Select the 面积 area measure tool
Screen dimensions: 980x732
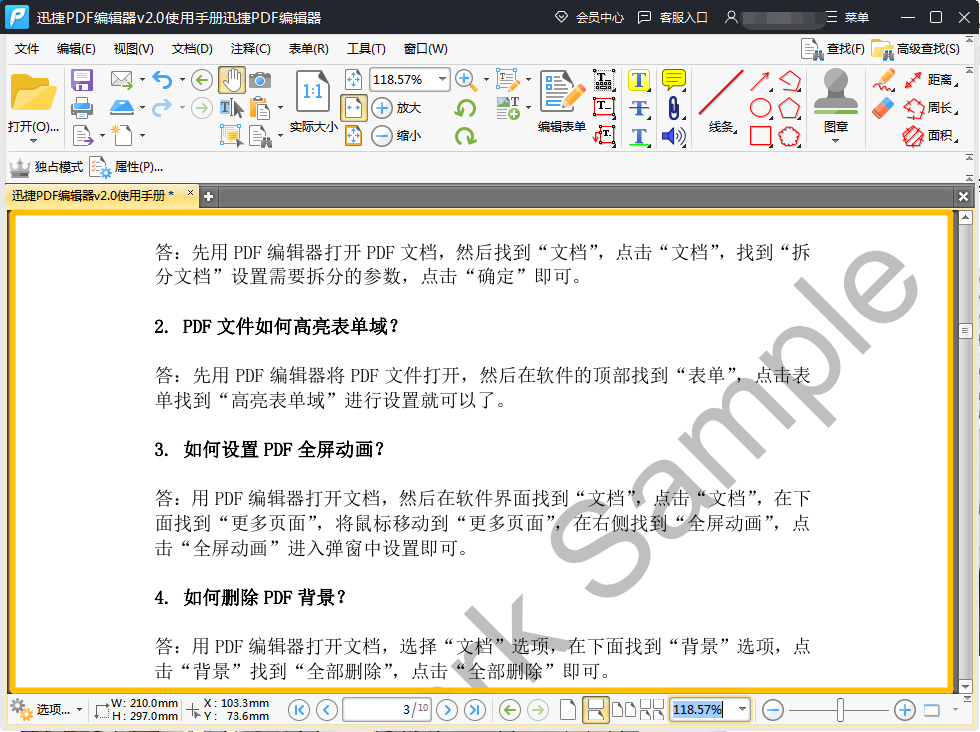click(x=930, y=136)
